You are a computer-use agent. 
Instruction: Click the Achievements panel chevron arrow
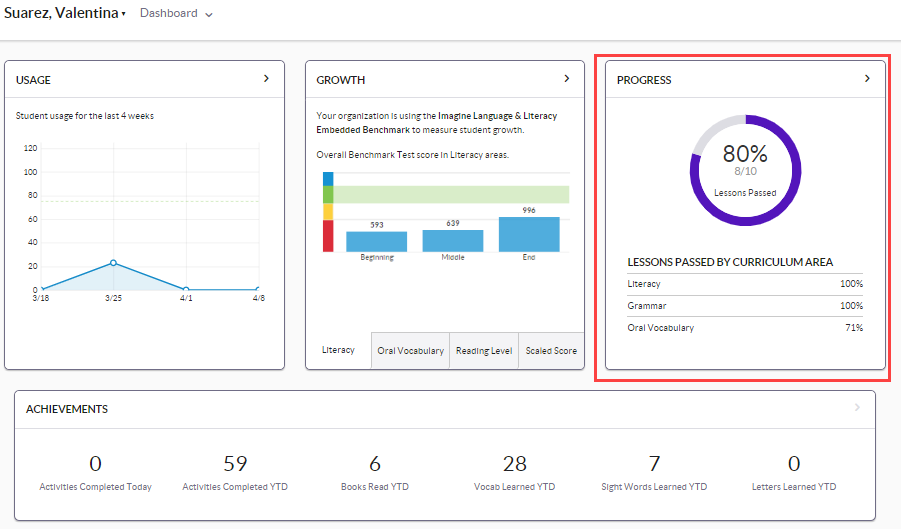pos(857,408)
